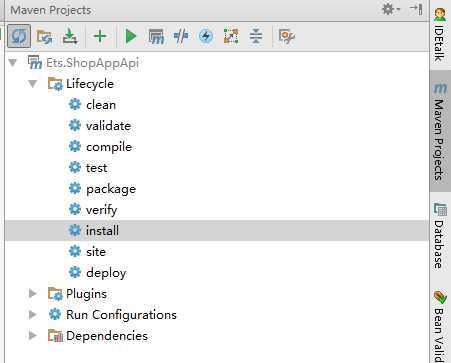Collapse the Lifecycle node
Screen dimensions: 451x363
[33, 84]
